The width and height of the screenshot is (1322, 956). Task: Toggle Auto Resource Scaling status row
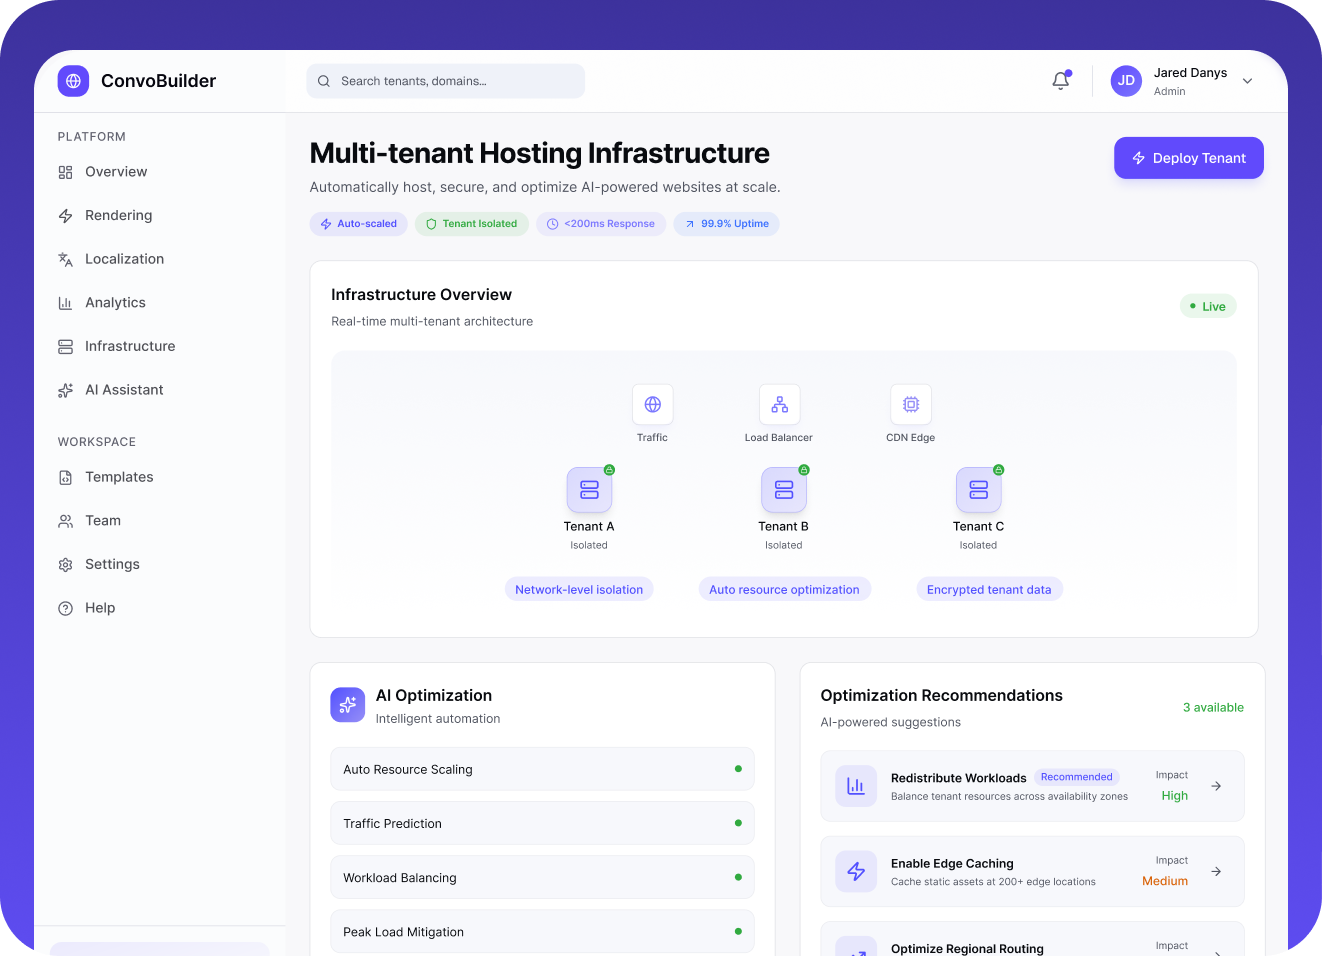pos(542,769)
